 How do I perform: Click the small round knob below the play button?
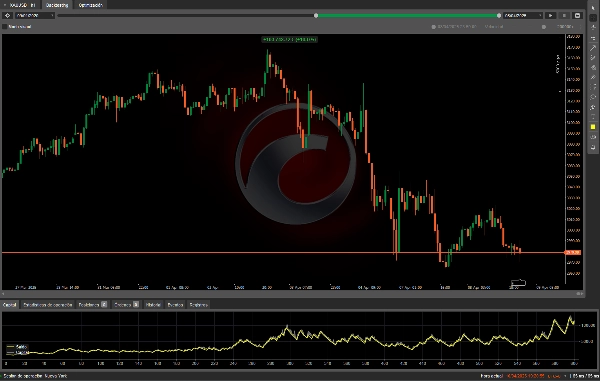[544, 27]
